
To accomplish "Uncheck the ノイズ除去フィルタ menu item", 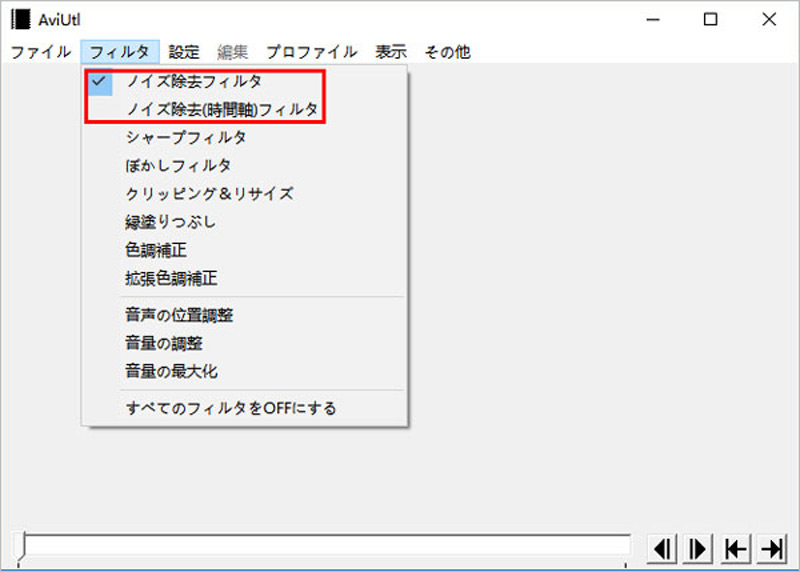I will point(194,82).
